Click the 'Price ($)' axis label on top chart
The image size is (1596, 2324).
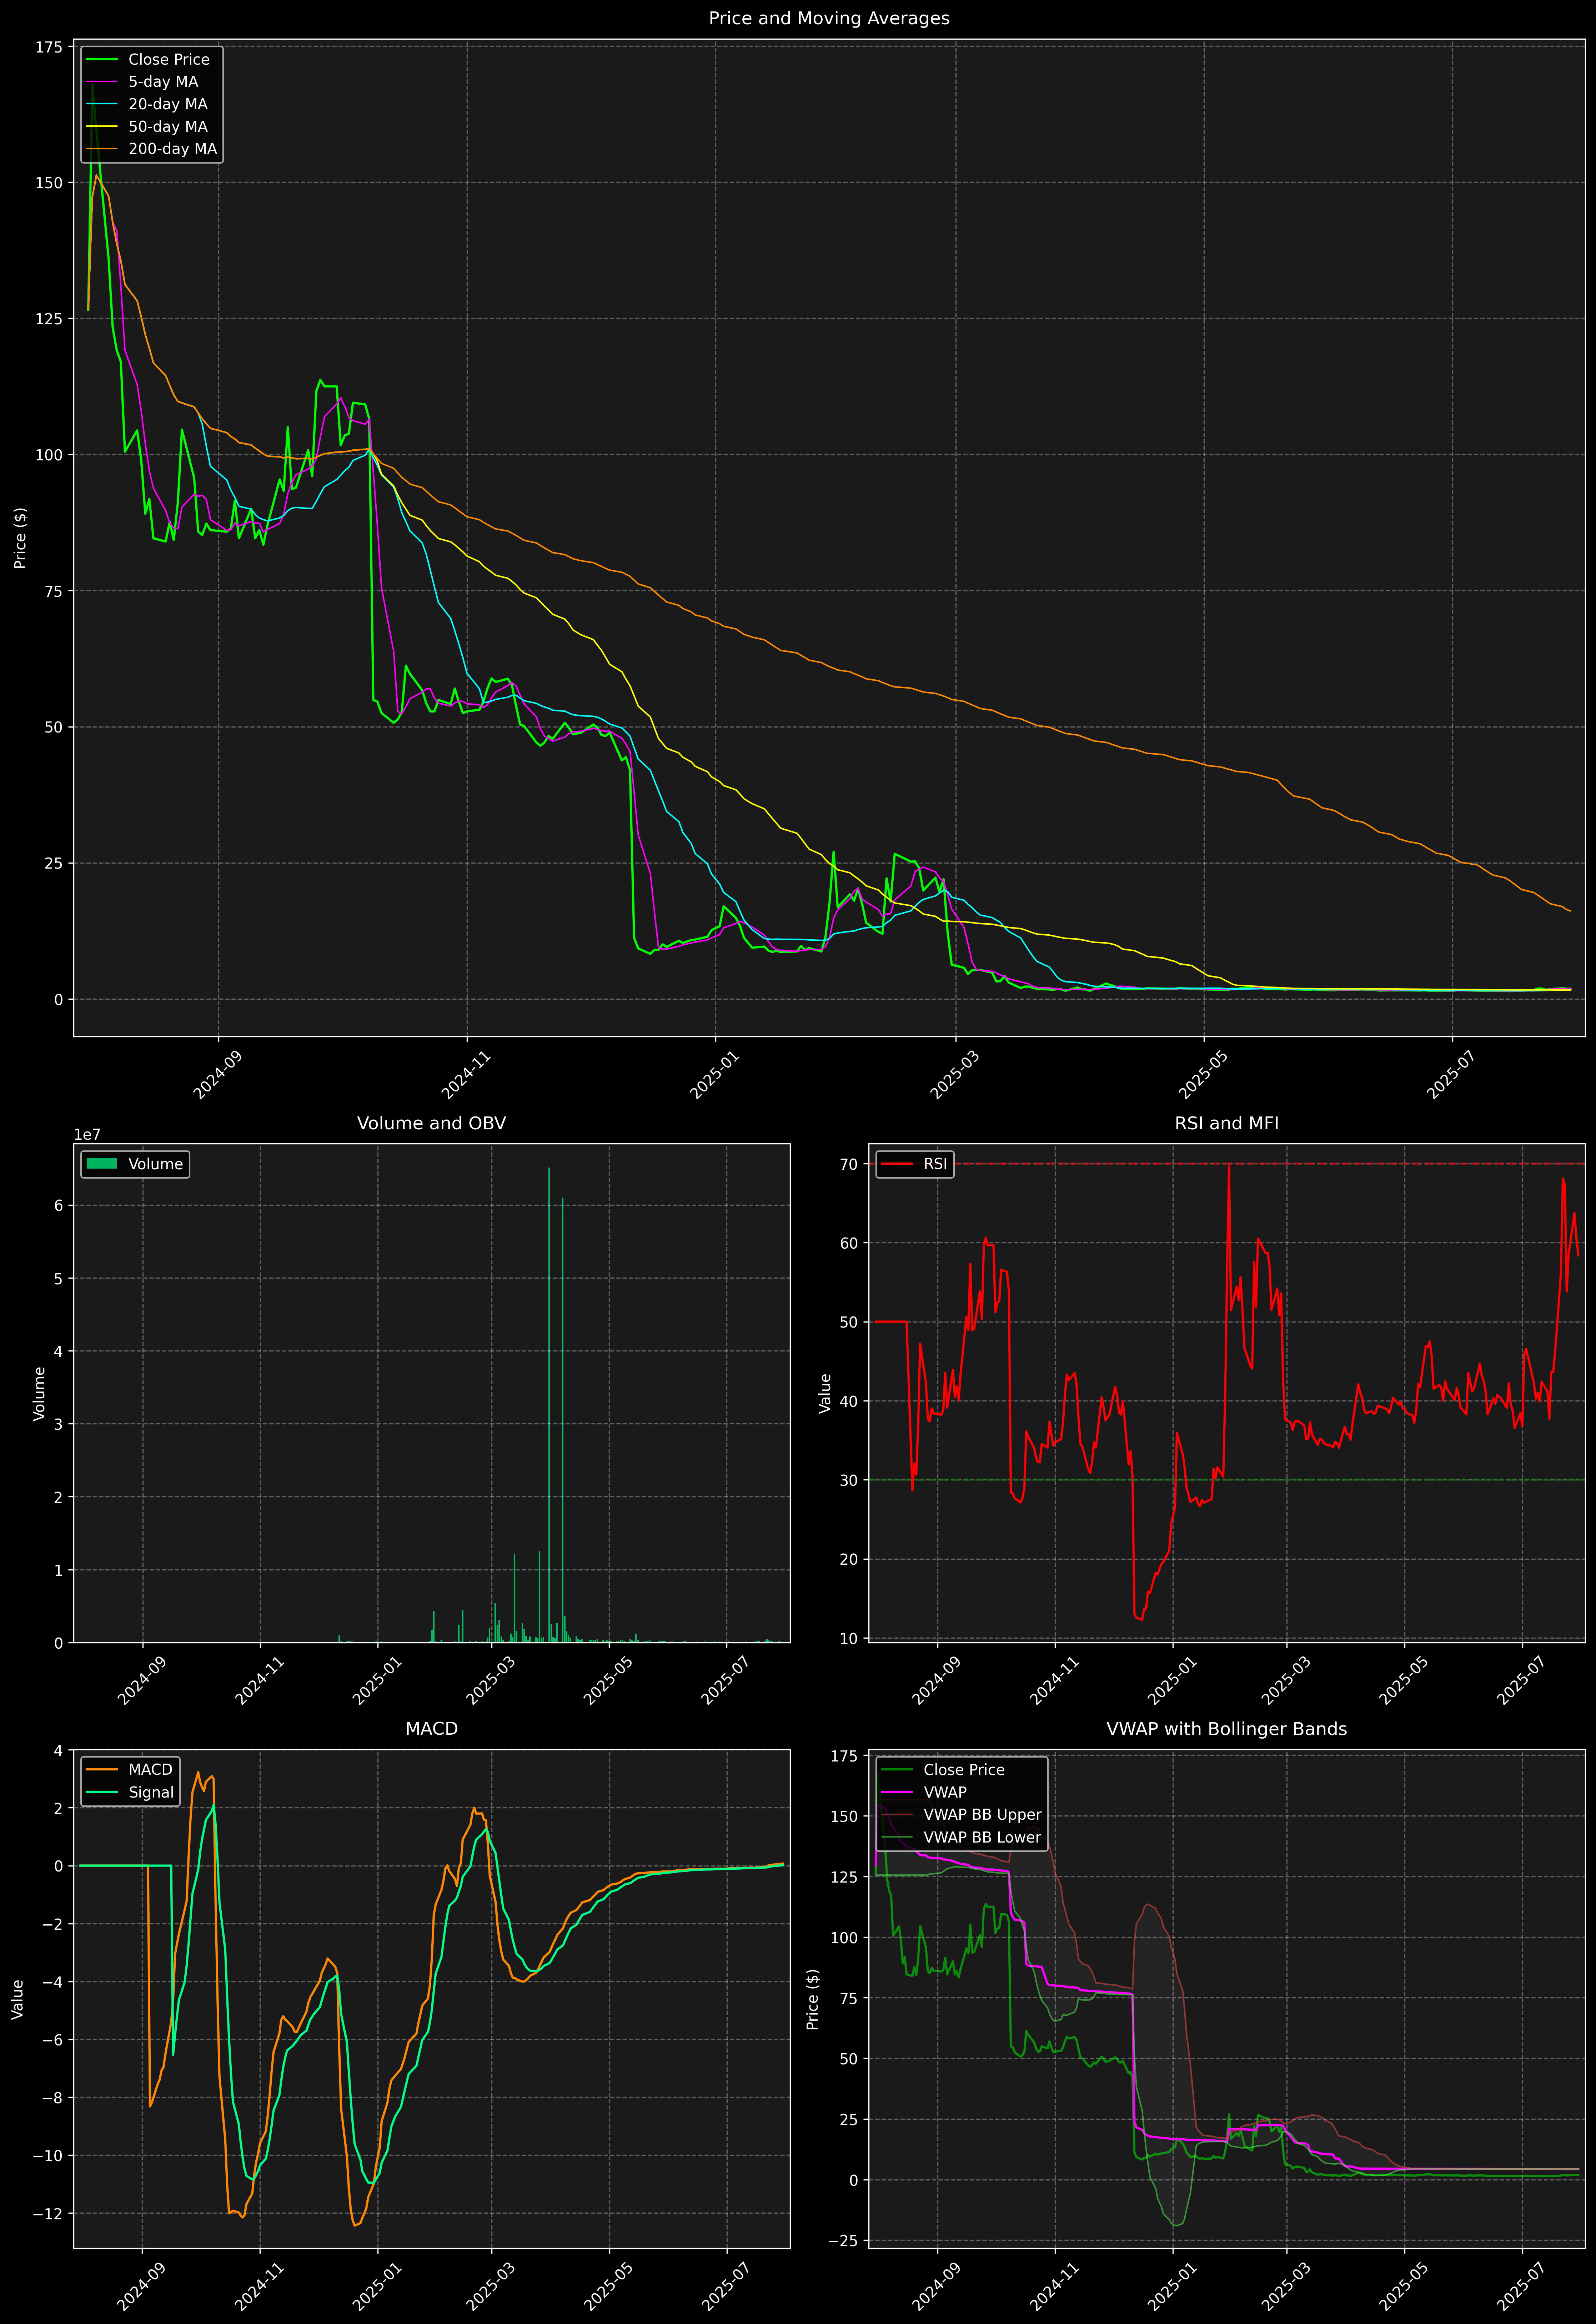(x=20, y=538)
